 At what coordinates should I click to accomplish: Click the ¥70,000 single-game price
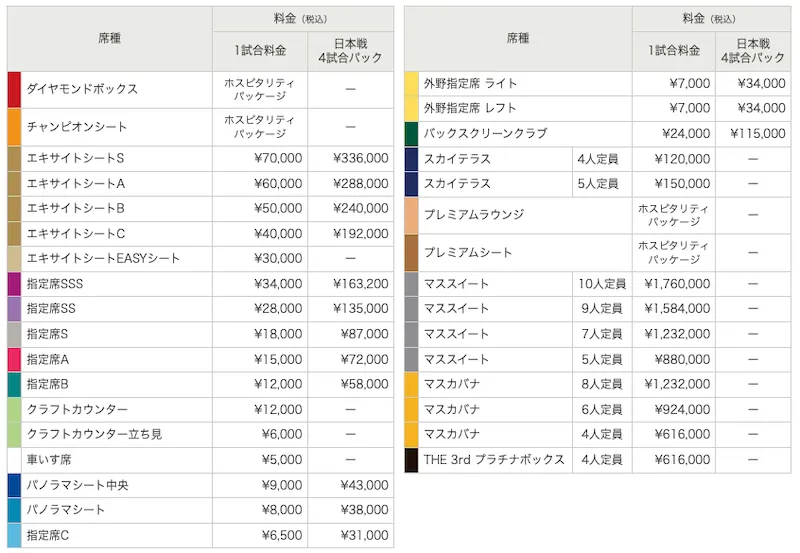(x=278, y=158)
